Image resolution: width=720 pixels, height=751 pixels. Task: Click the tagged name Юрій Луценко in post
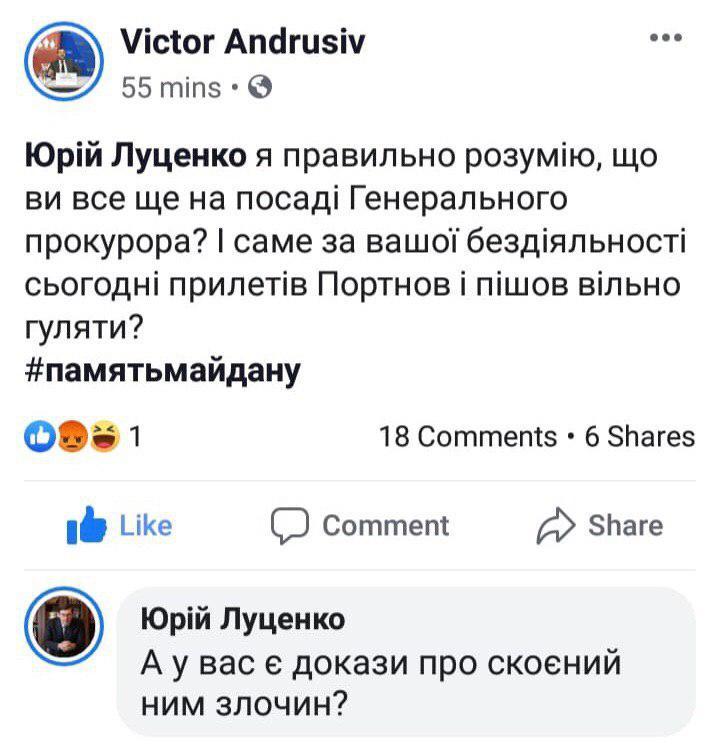coord(134,156)
